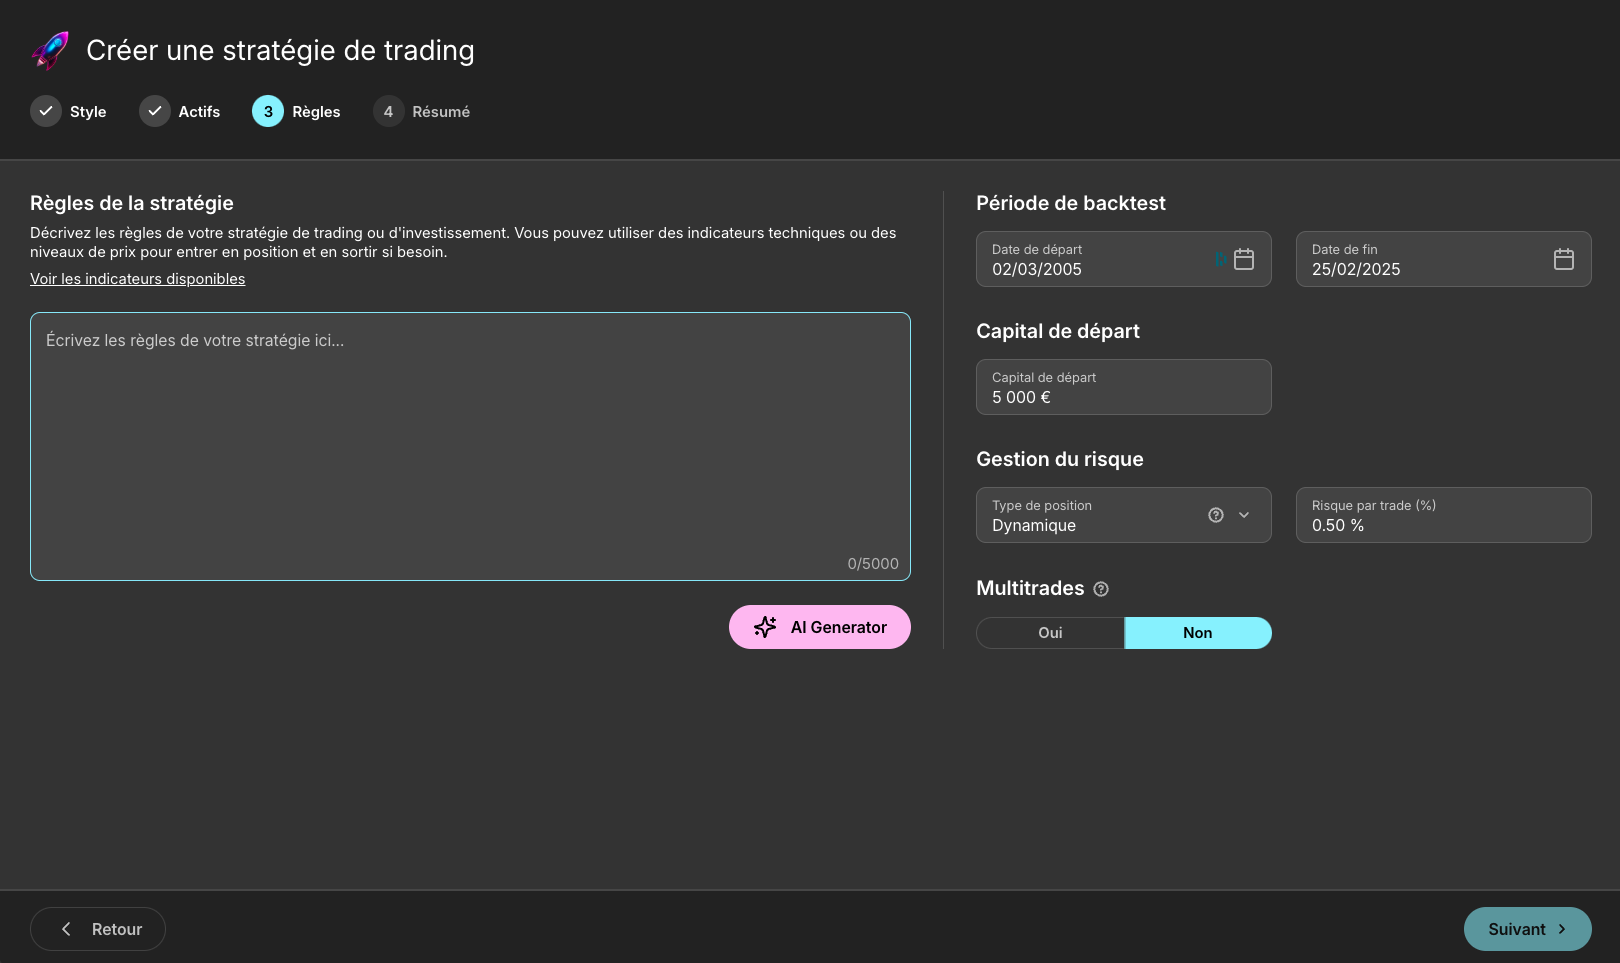Image resolution: width=1620 pixels, height=963 pixels.
Task: Click the AI Generator button
Action: [x=819, y=627]
